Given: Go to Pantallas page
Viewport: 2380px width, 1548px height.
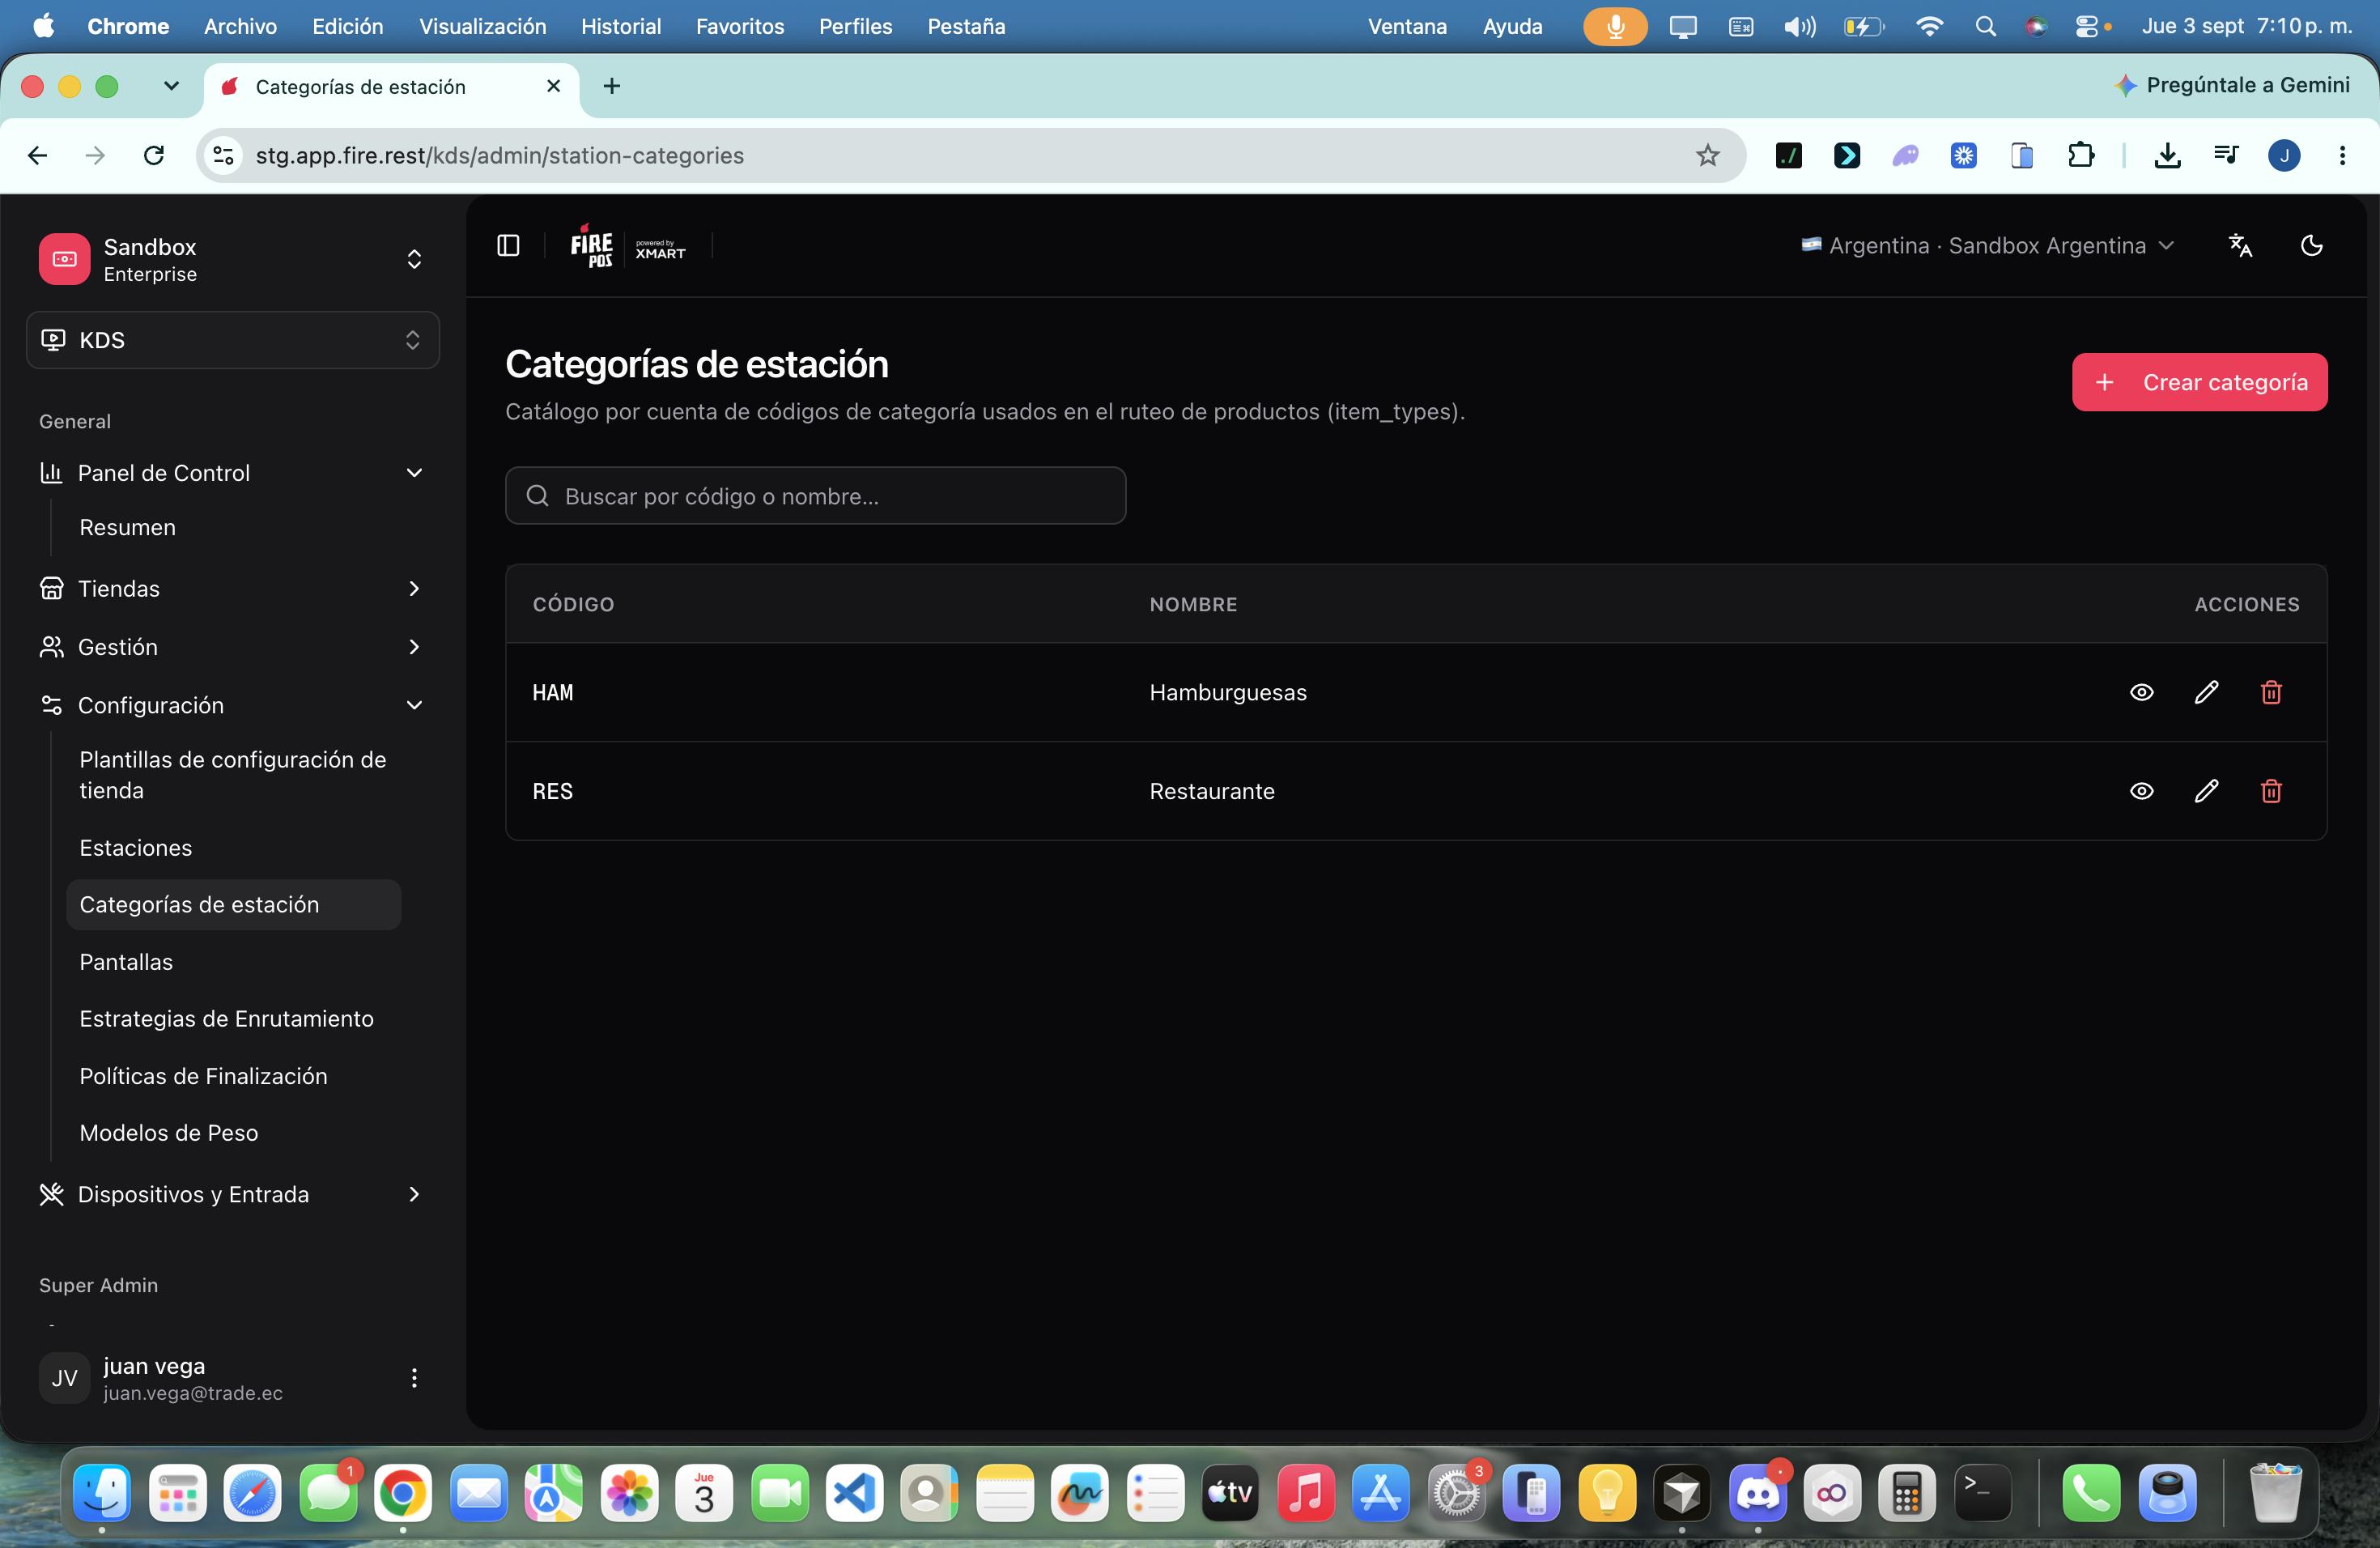Looking at the screenshot, I should pyautogui.click(x=126, y=962).
